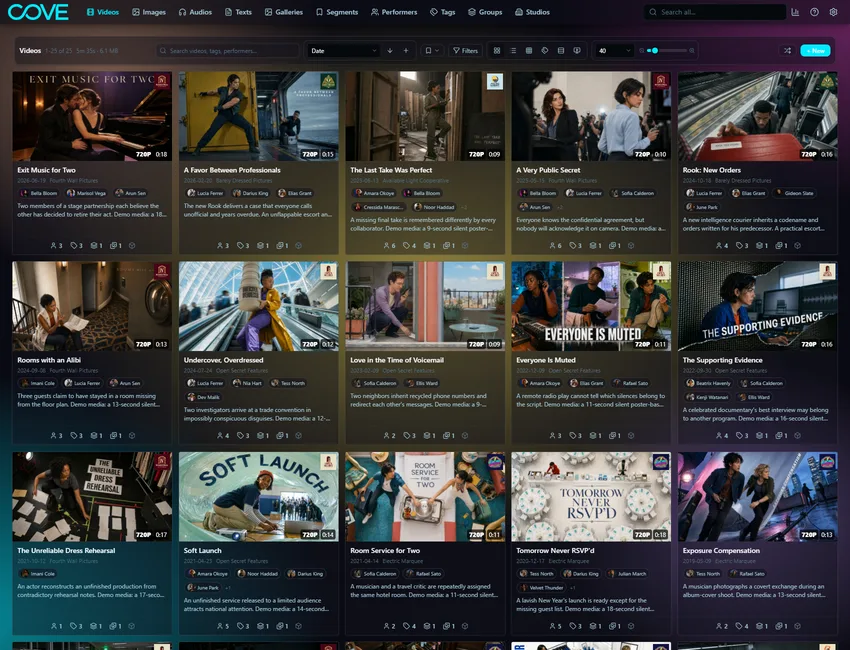850x650 pixels.
Task: Open the Filters button
Action: click(465, 50)
